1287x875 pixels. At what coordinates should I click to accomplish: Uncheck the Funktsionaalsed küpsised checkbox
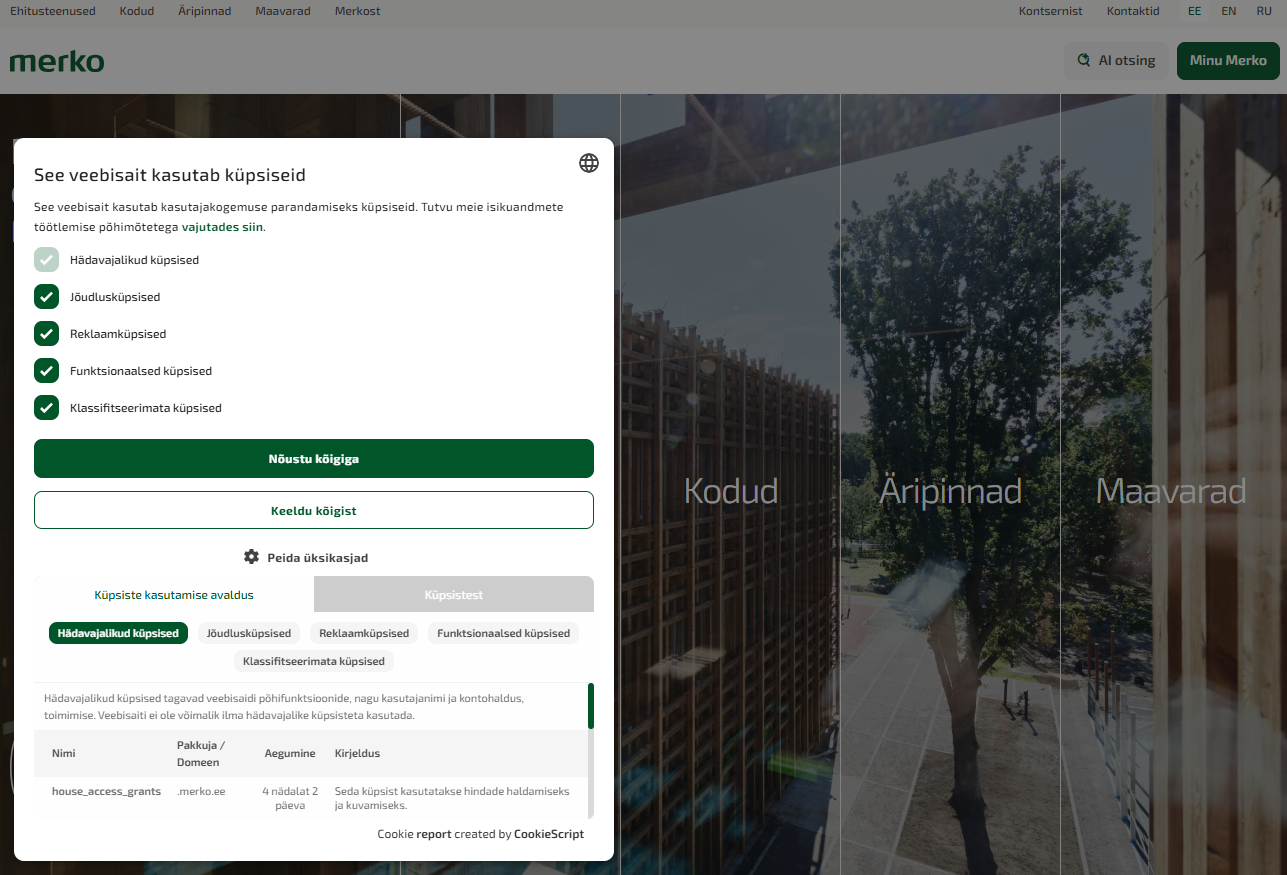coord(46,371)
